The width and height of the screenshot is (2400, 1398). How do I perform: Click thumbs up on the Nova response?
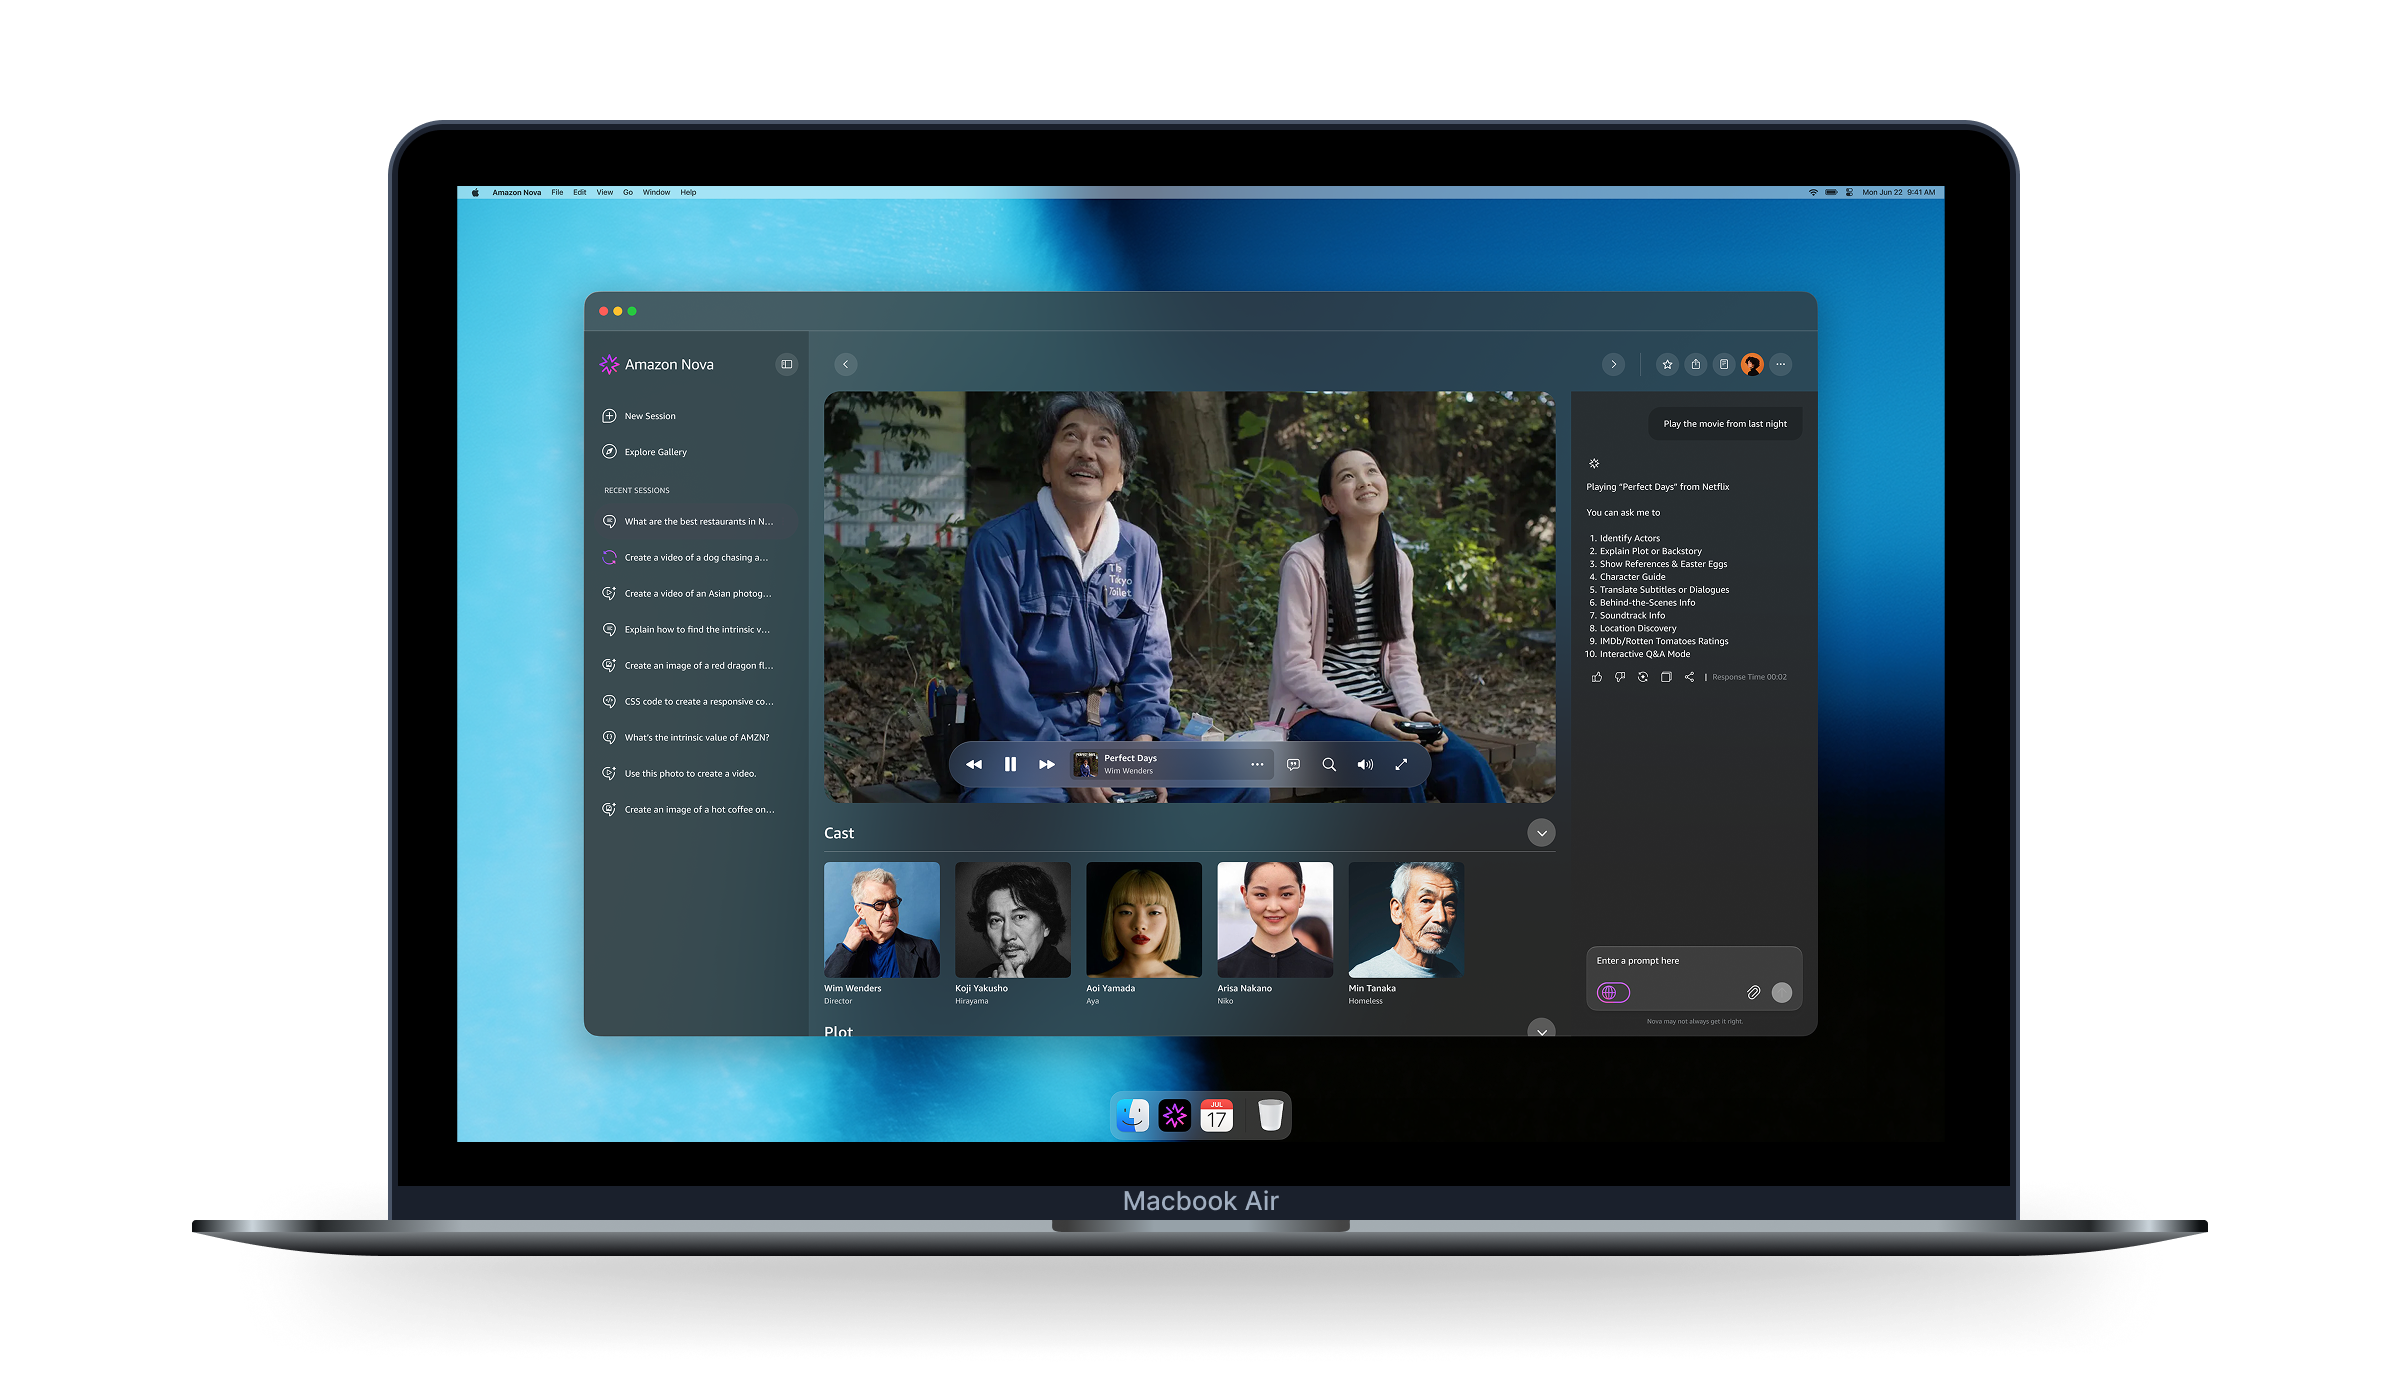coord(1596,677)
